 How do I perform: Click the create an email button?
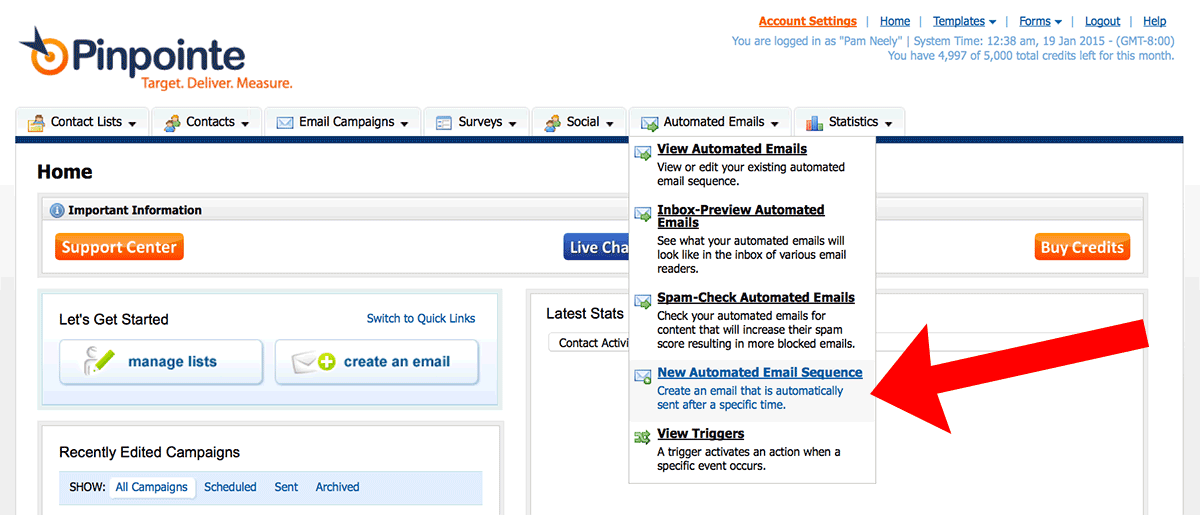(377, 362)
